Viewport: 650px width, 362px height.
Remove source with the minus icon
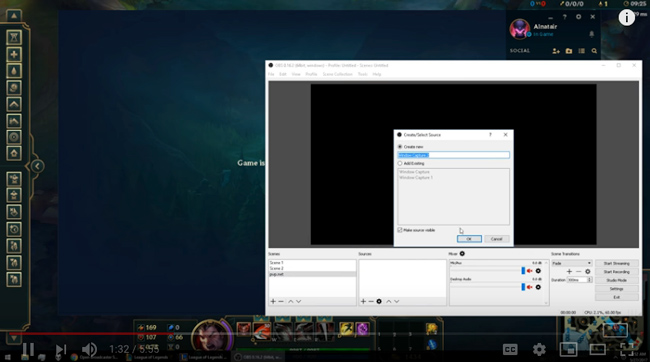(371, 301)
